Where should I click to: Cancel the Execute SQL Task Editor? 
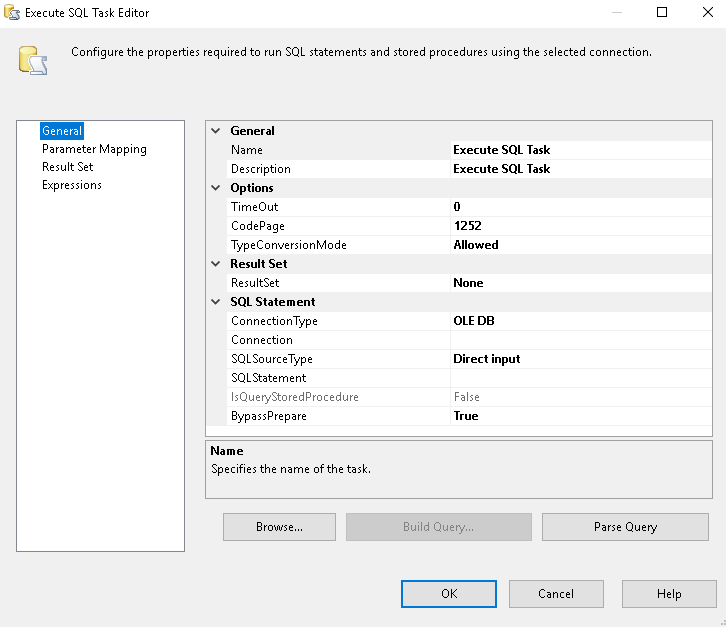click(556, 594)
